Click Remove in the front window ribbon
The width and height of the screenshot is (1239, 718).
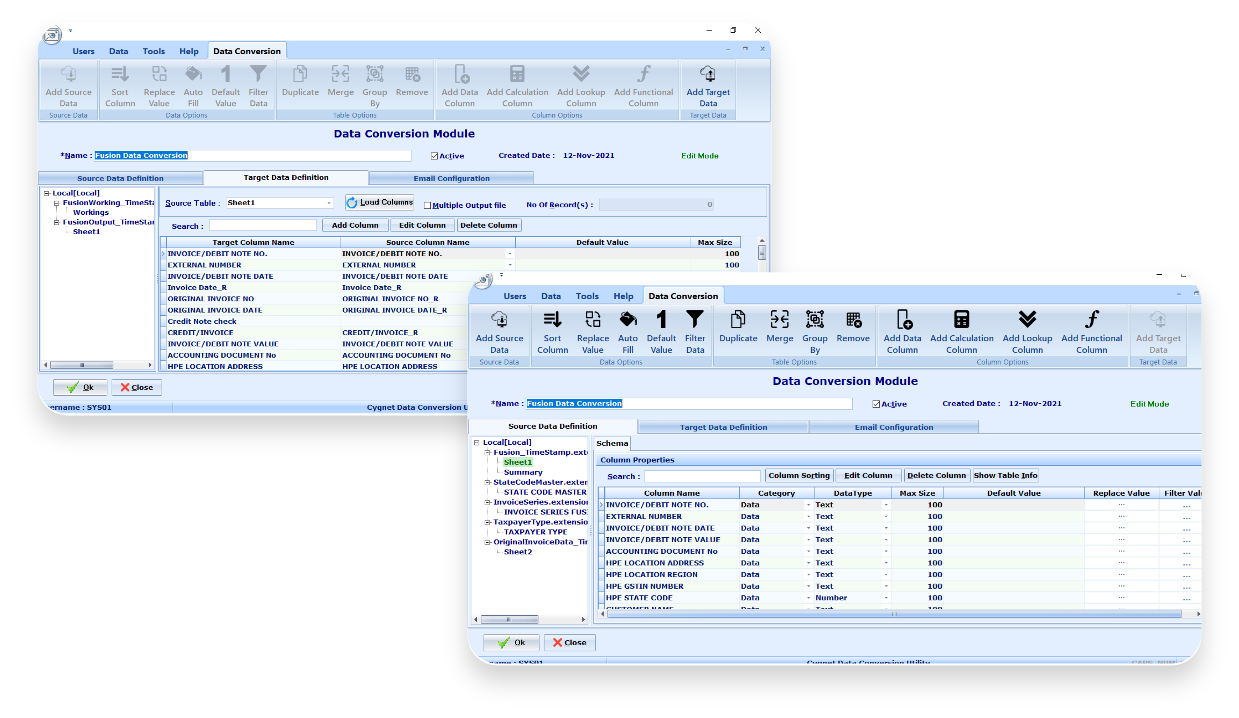point(853,326)
